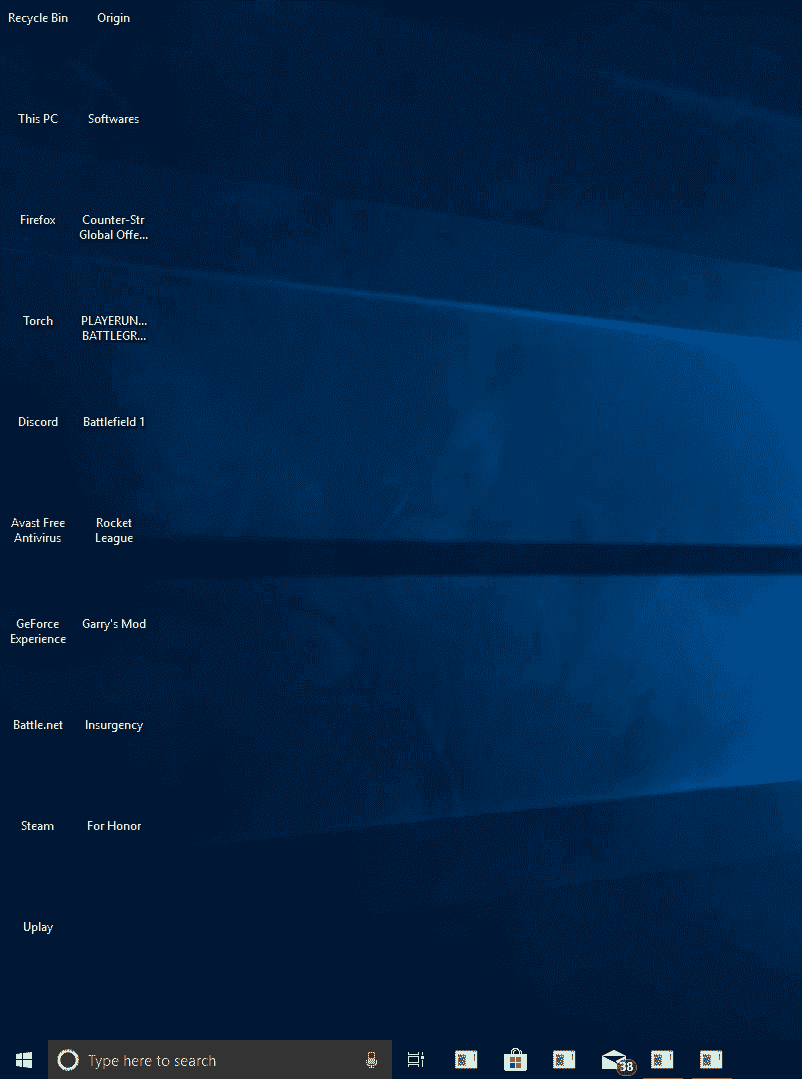Select the Softwares desktop folder
The image size is (802, 1079).
click(x=114, y=119)
